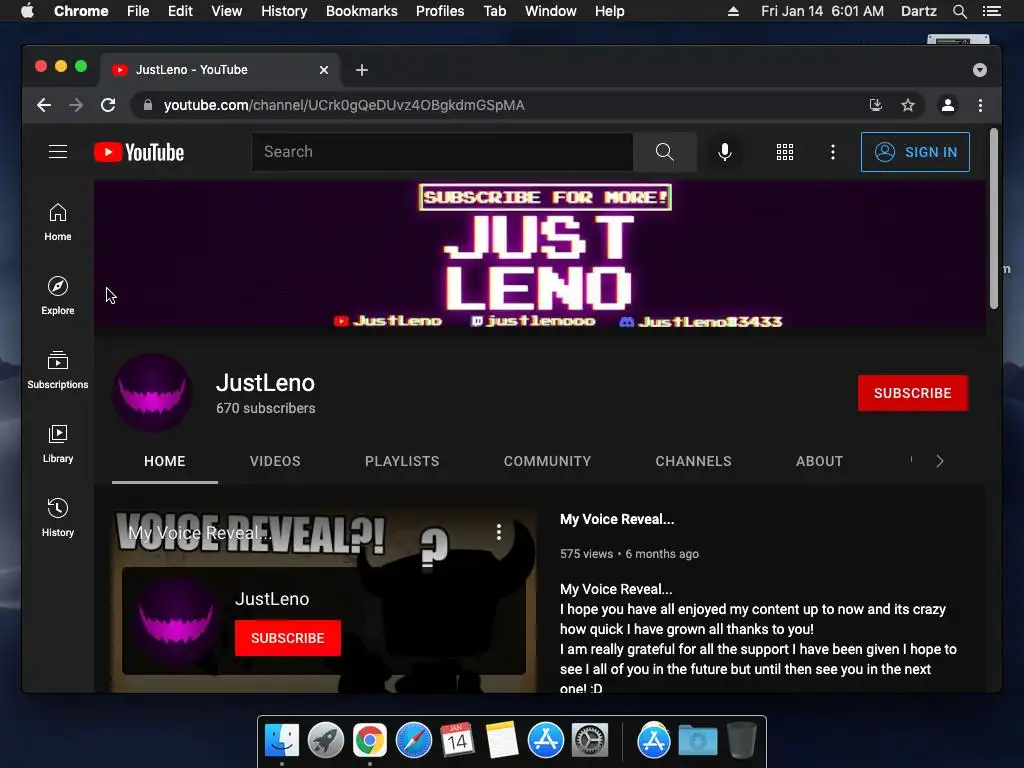
Task: Click the search magnifier button
Action: pos(664,152)
